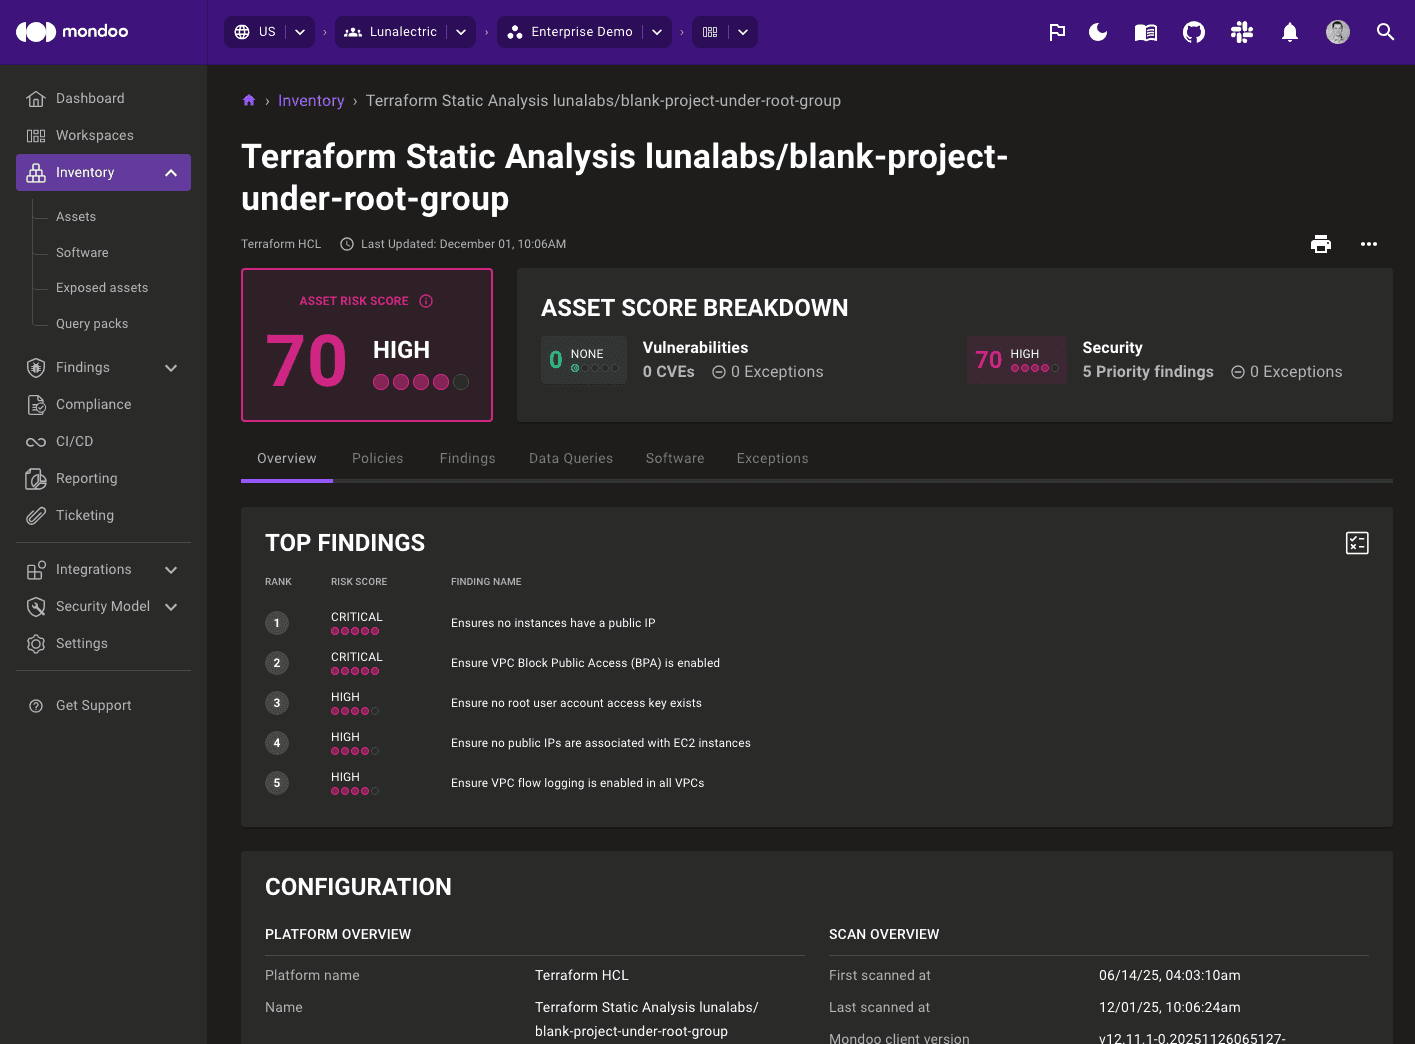Viewport: 1415px width, 1044px height.
Task: Navigate to Exposed assets in sidebar
Action: (102, 288)
